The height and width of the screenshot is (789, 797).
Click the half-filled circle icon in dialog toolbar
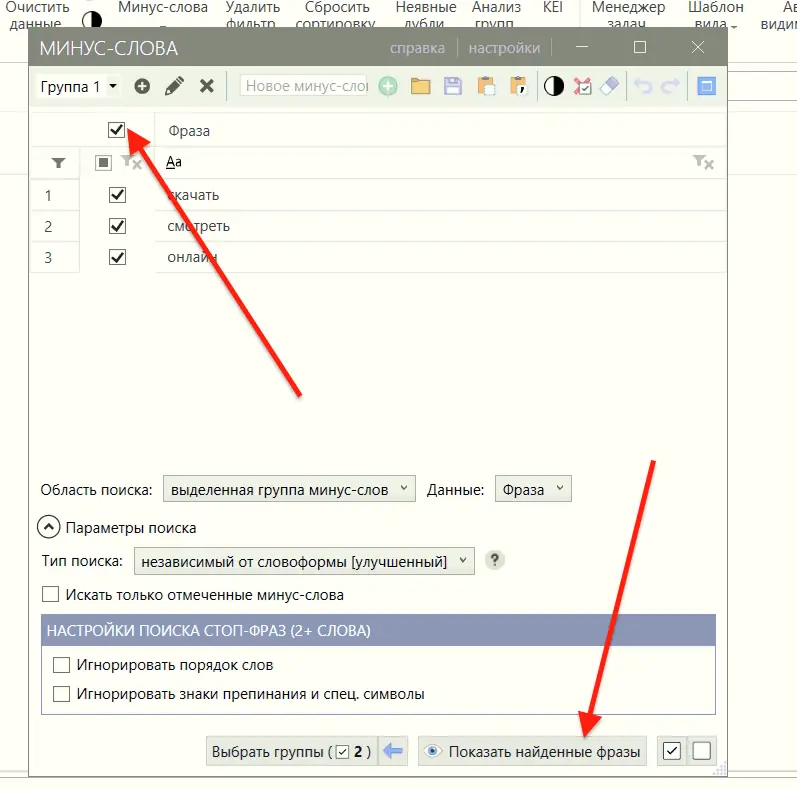[554, 86]
